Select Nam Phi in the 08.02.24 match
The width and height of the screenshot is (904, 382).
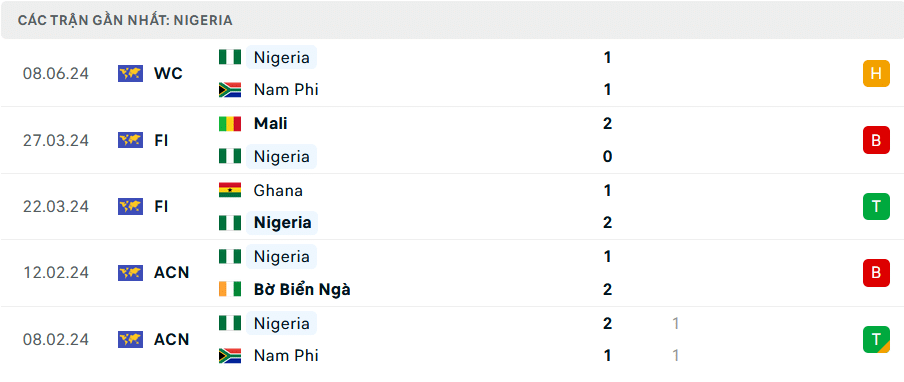tap(286, 355)
